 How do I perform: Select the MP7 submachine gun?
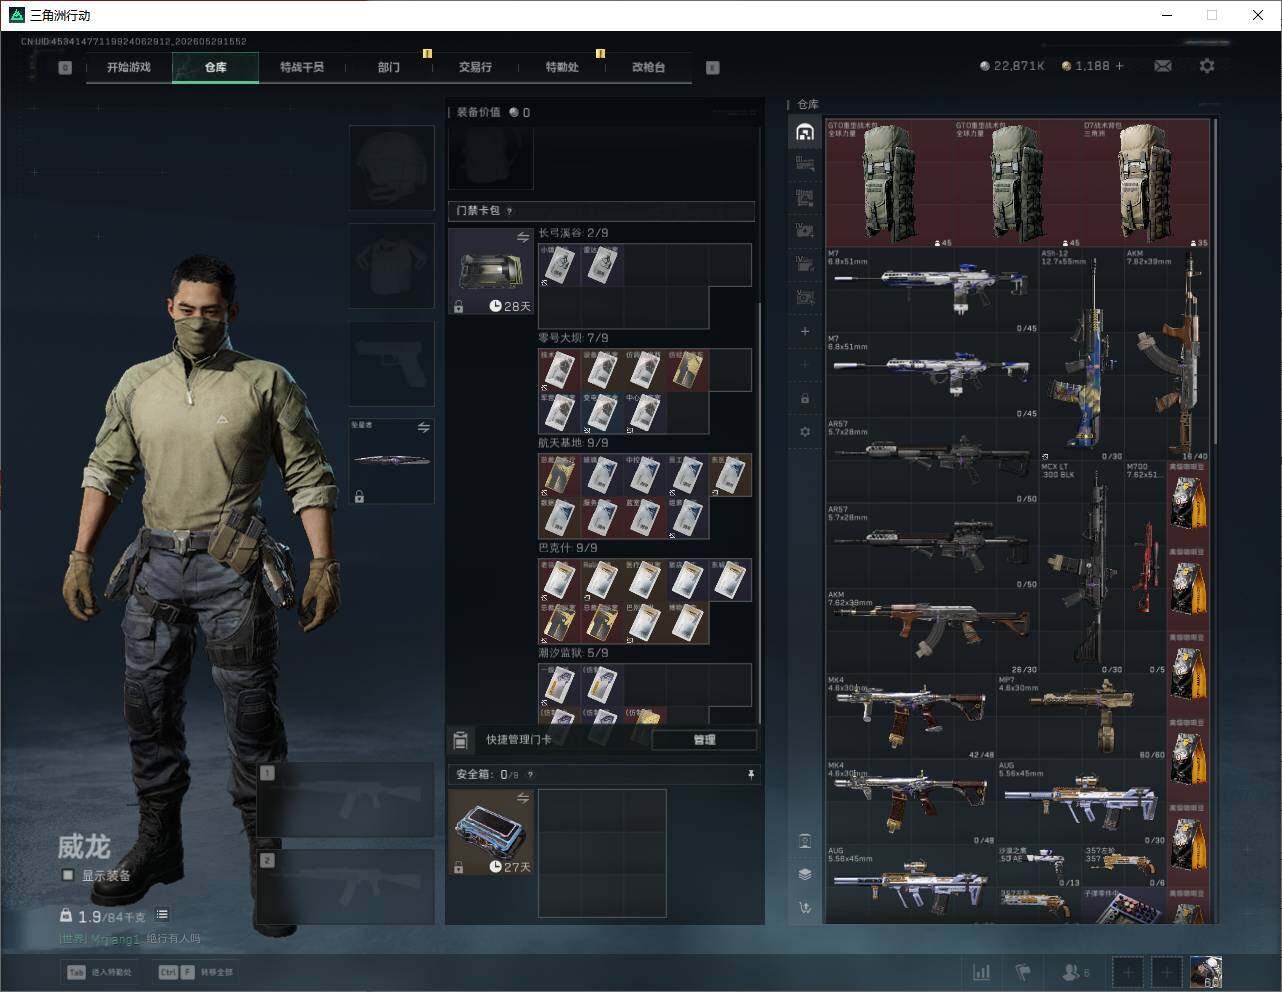click(1082, 717)
